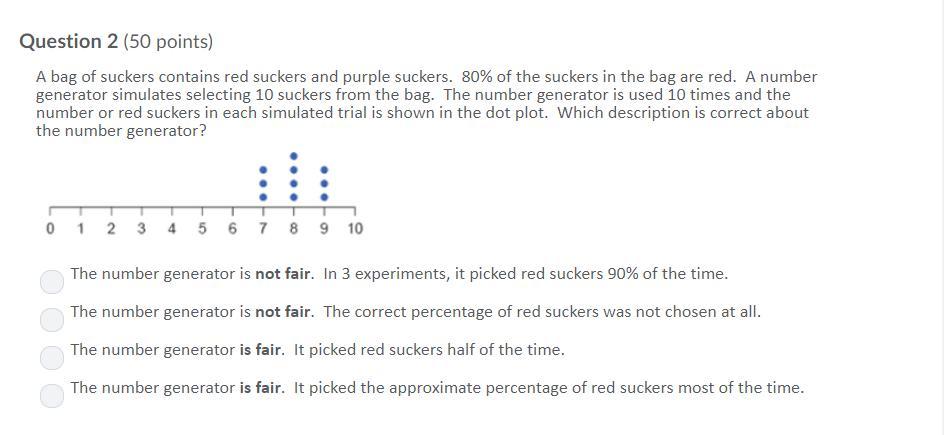The image size is (944, 435).
Task: Click the axis number 5 below the number line
Action: click(202, 229)
